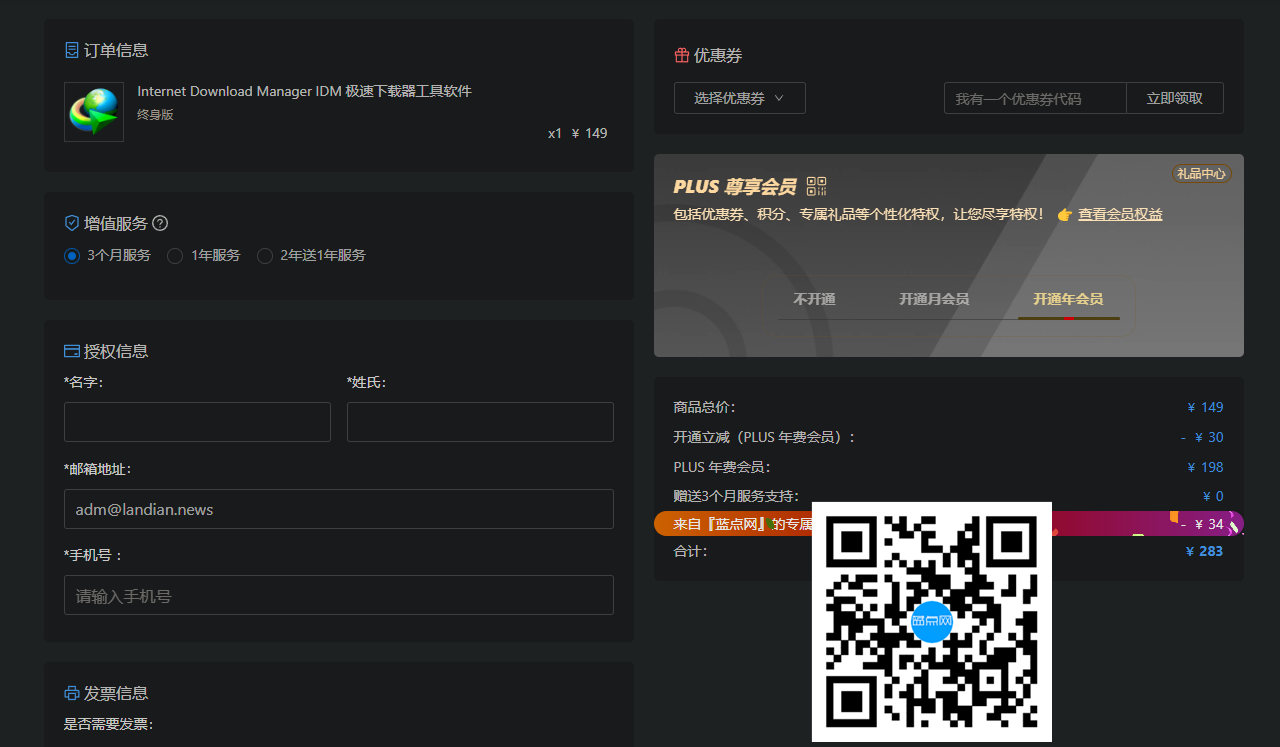Screen dimensions: 1280x747
Task: Switch to the 不开通 tab
Action: coord(814,299)
